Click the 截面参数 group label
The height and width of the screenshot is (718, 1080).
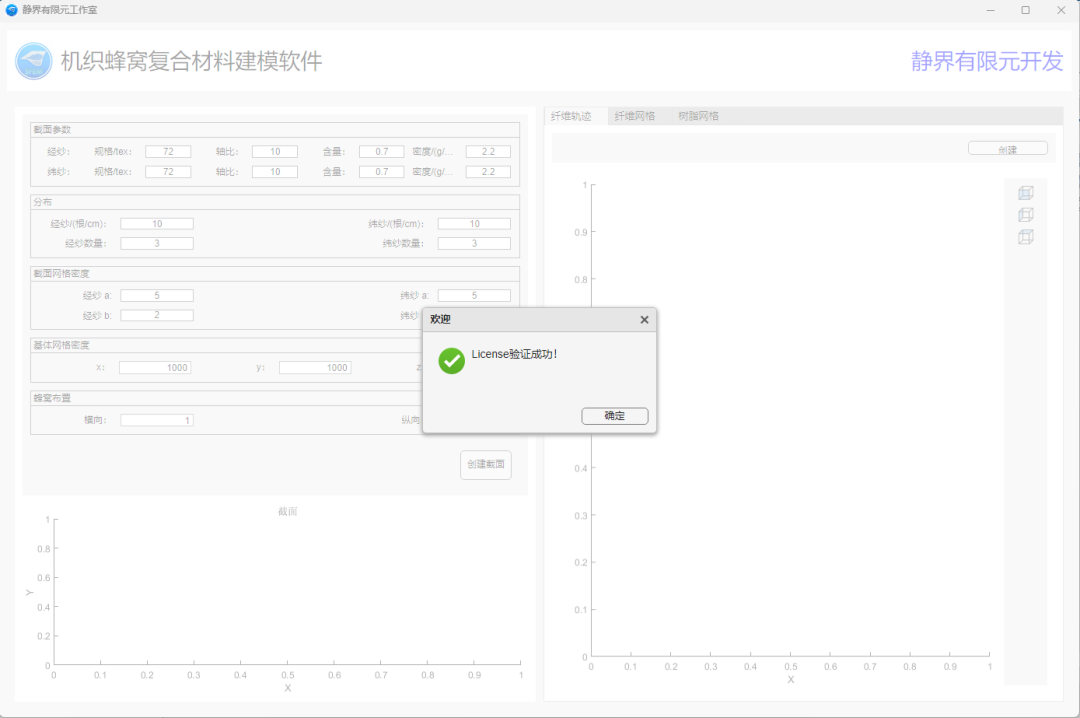click(52, 130)
